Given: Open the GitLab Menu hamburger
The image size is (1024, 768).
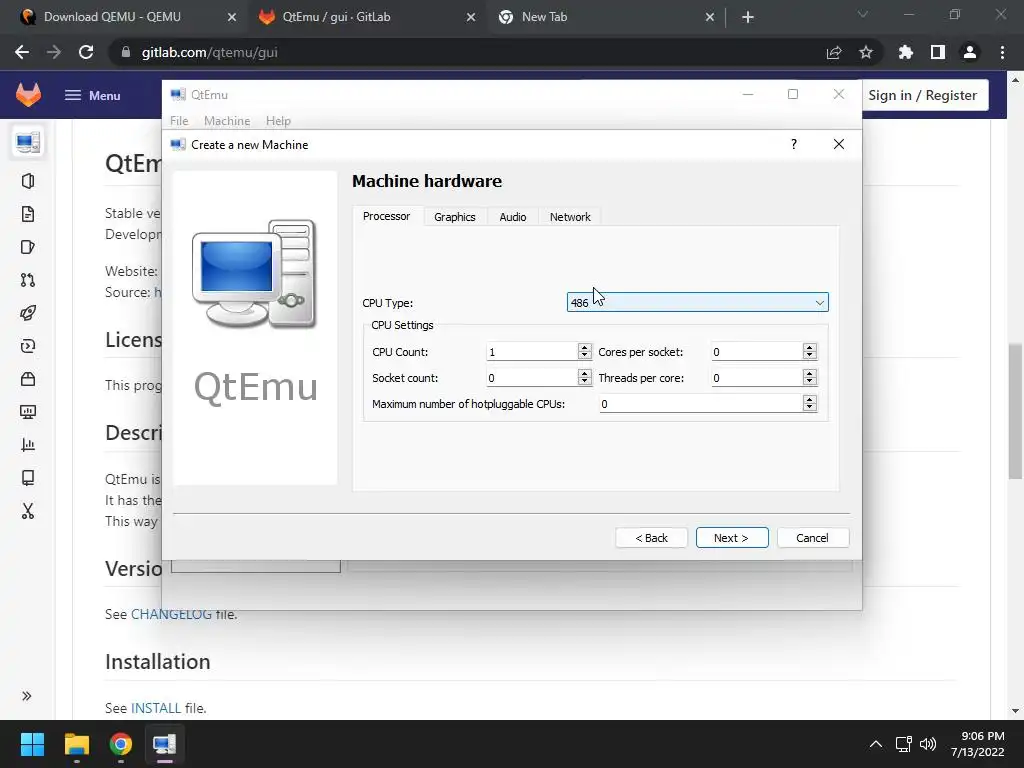Looking at the screenshot, I should tap(93, 95).
